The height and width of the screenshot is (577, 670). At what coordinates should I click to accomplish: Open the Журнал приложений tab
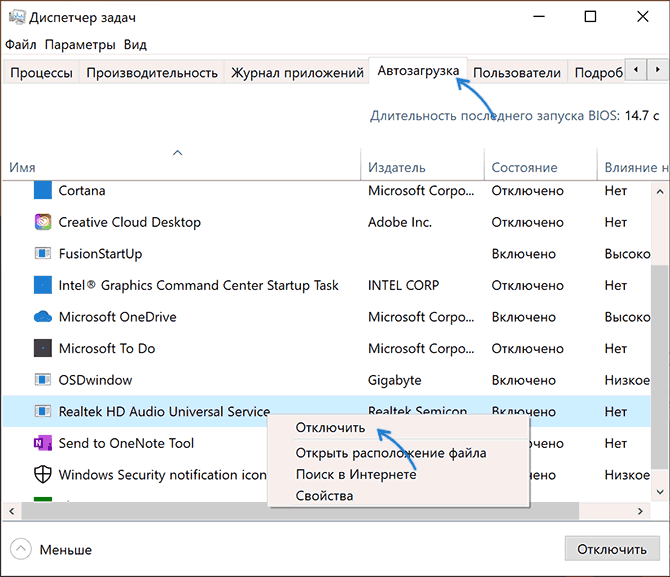click(x=297, y=72)
